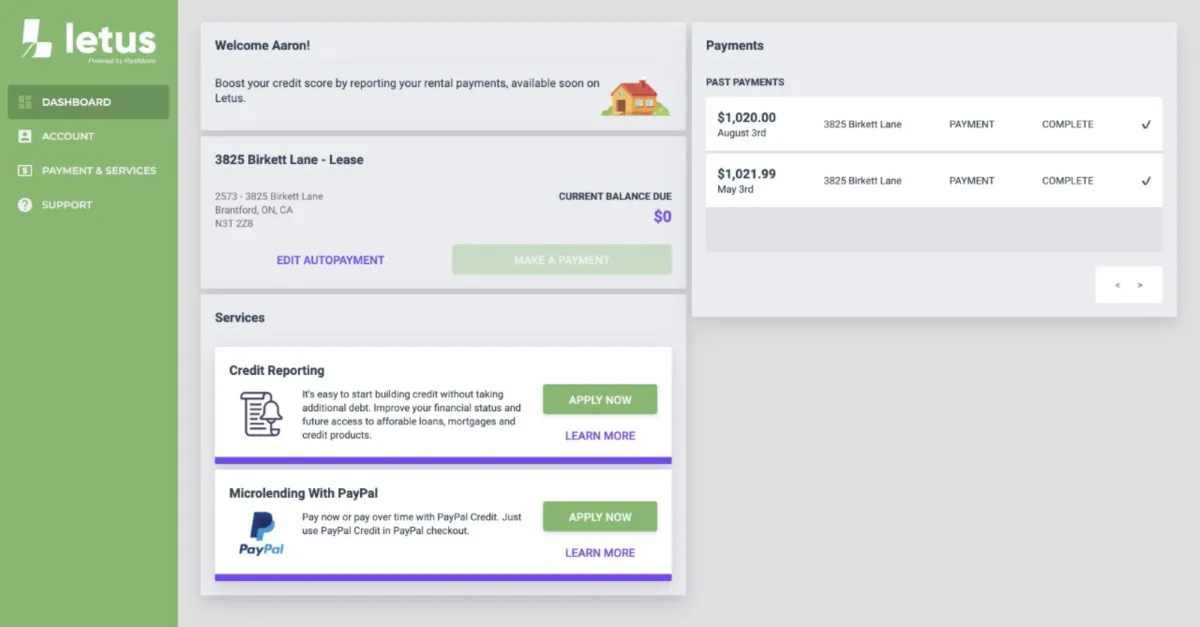Click the Dashboard grid icon
The height and width of the screenshot is (627, 1200).
point(25,102)
